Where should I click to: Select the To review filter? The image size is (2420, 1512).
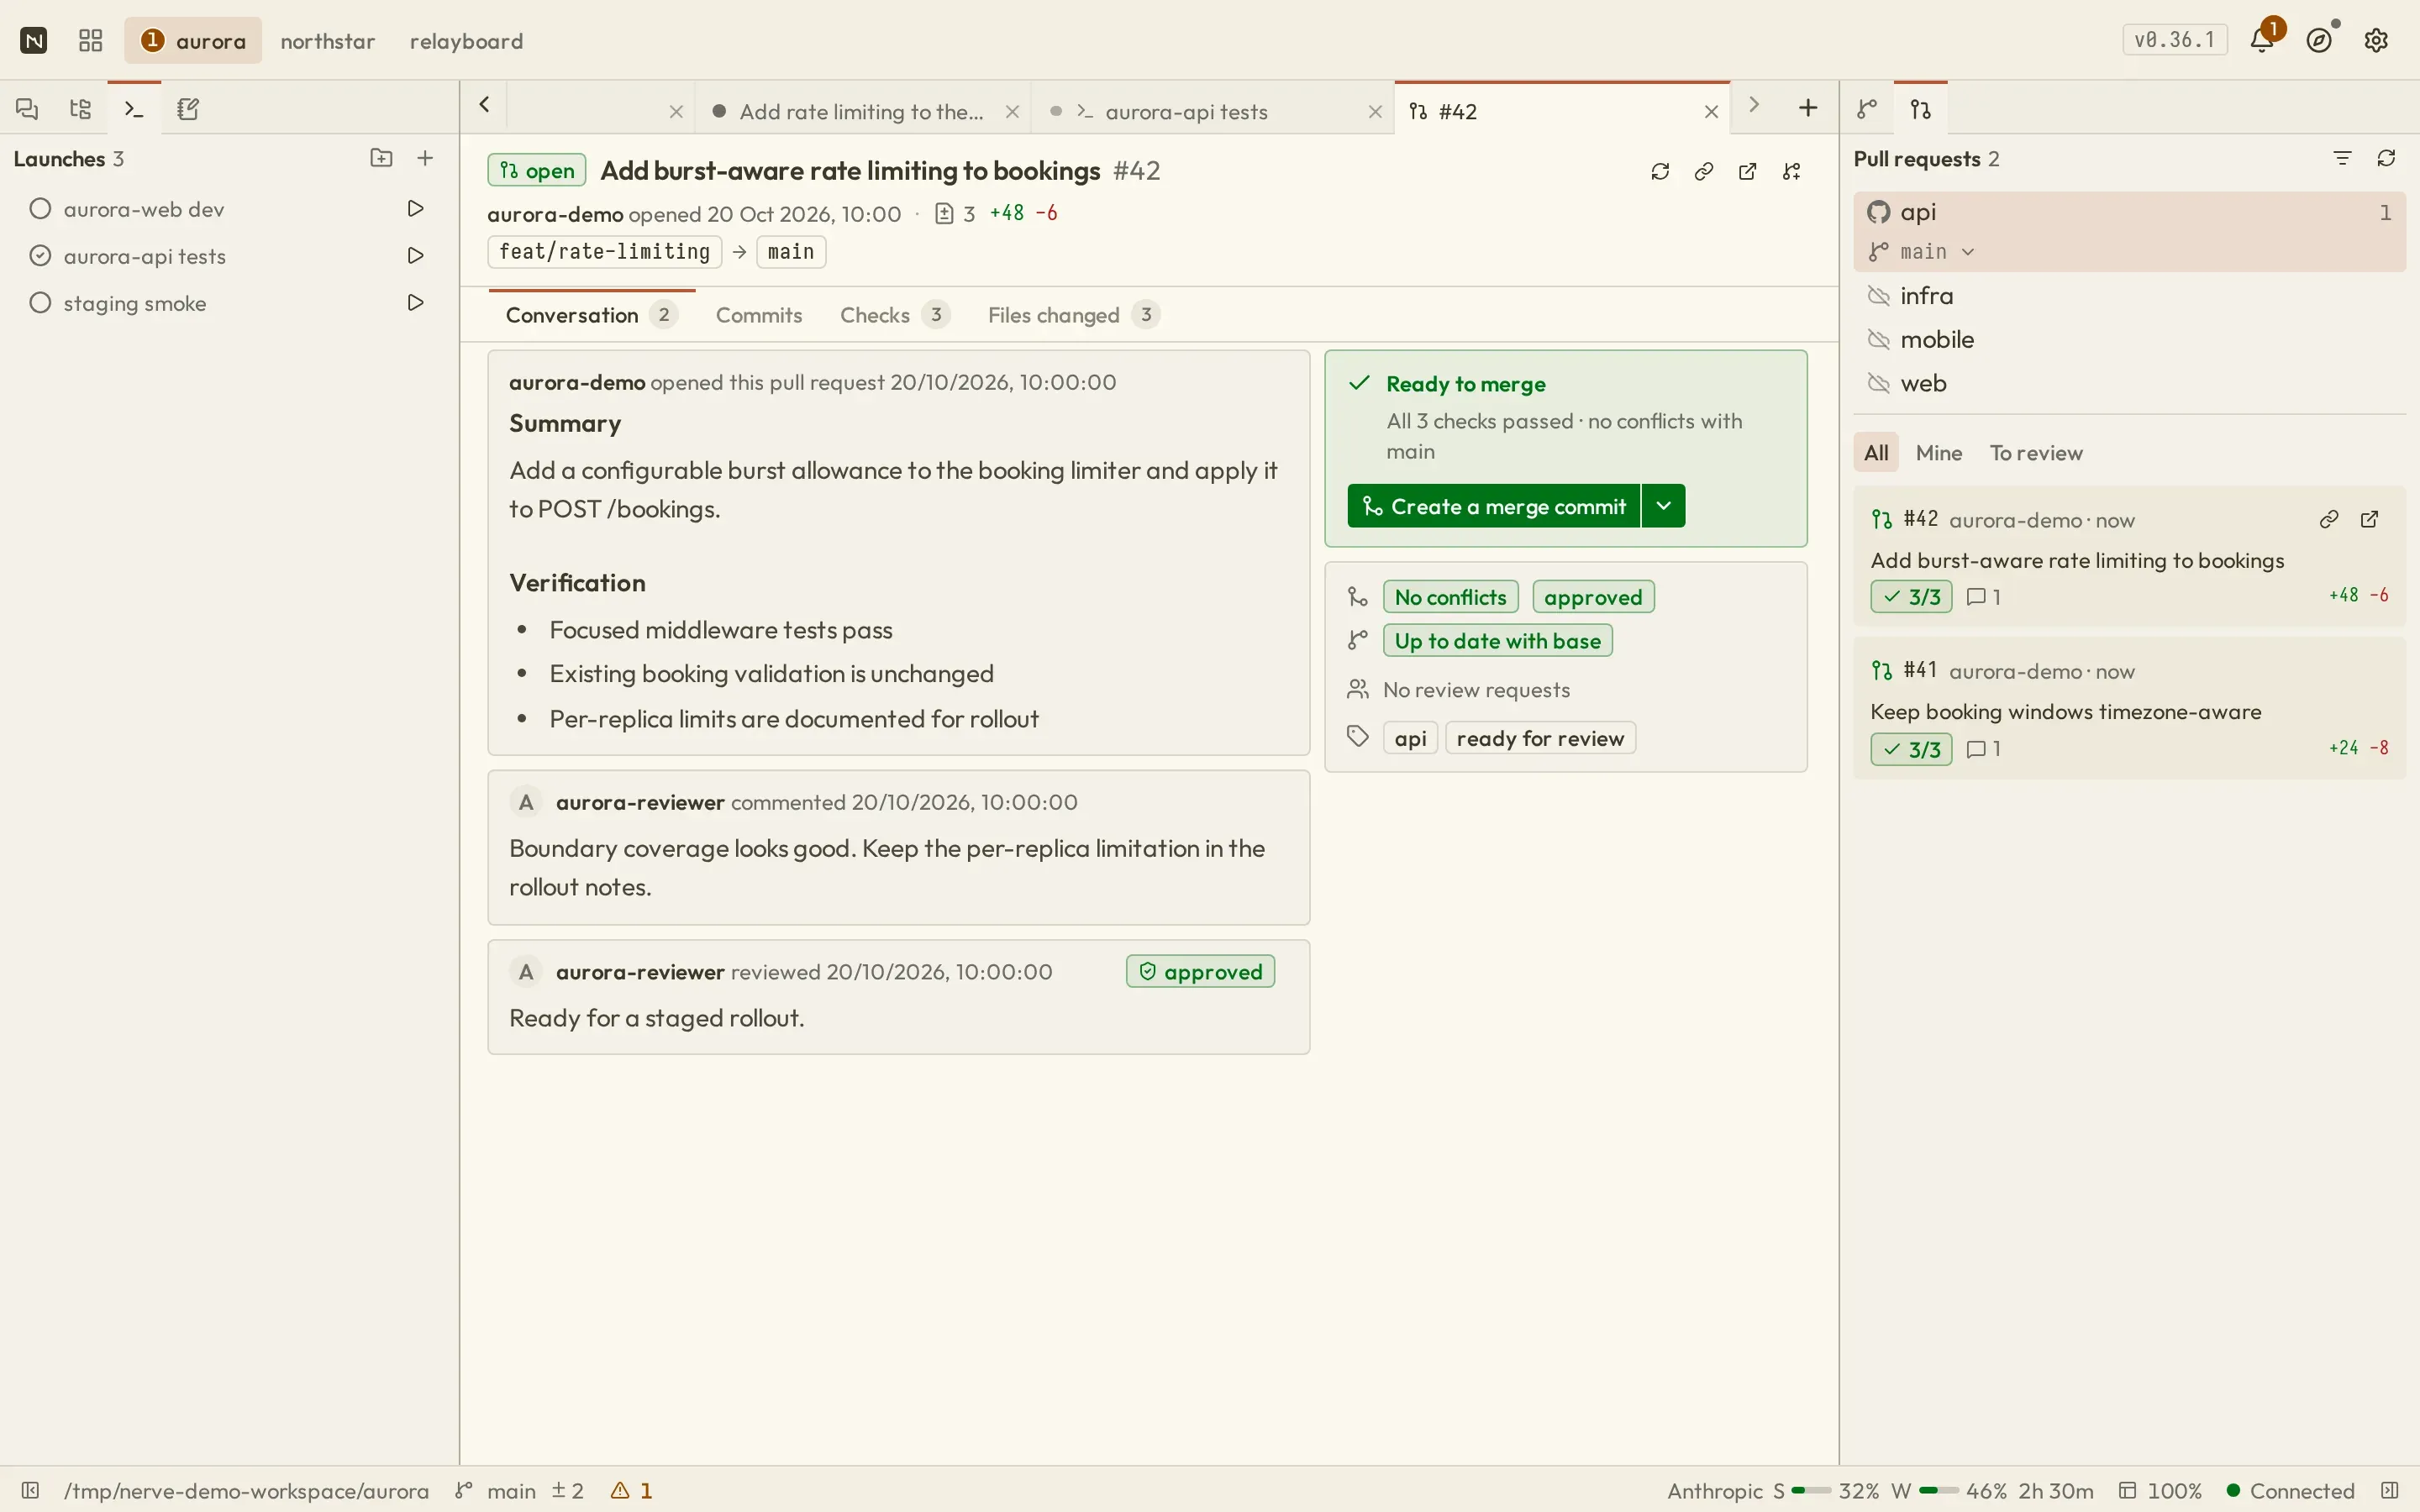click(x=2036, y=453)
